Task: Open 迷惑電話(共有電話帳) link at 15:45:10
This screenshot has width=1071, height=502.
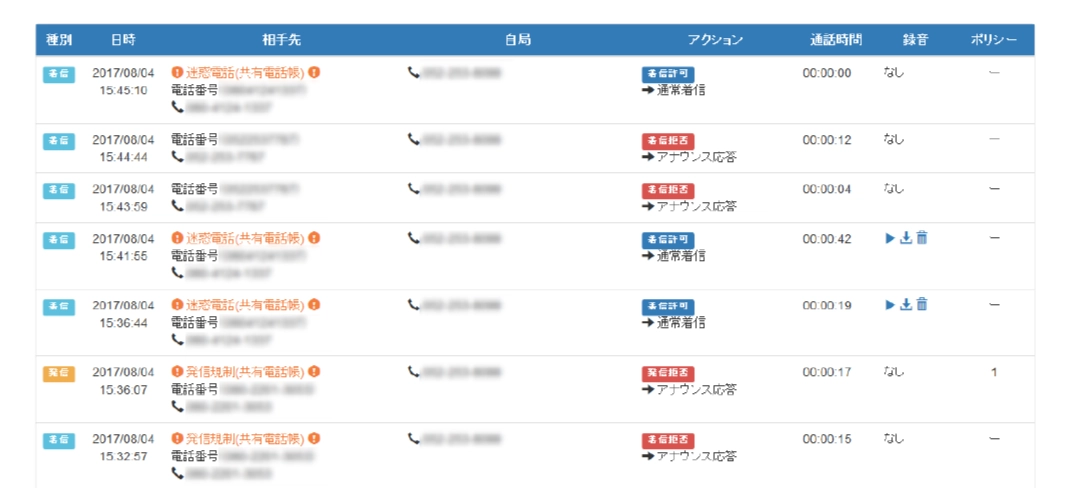Action: (245, 72)
